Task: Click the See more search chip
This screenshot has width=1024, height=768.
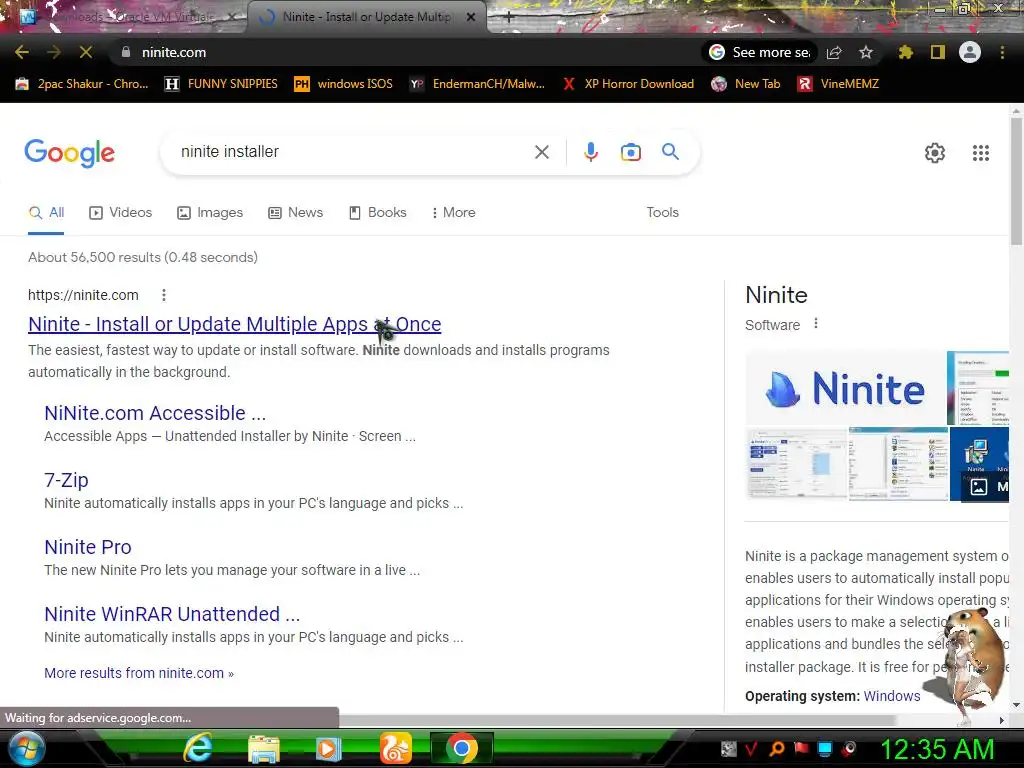Action: pyautogui.click(x=760, y=52)
